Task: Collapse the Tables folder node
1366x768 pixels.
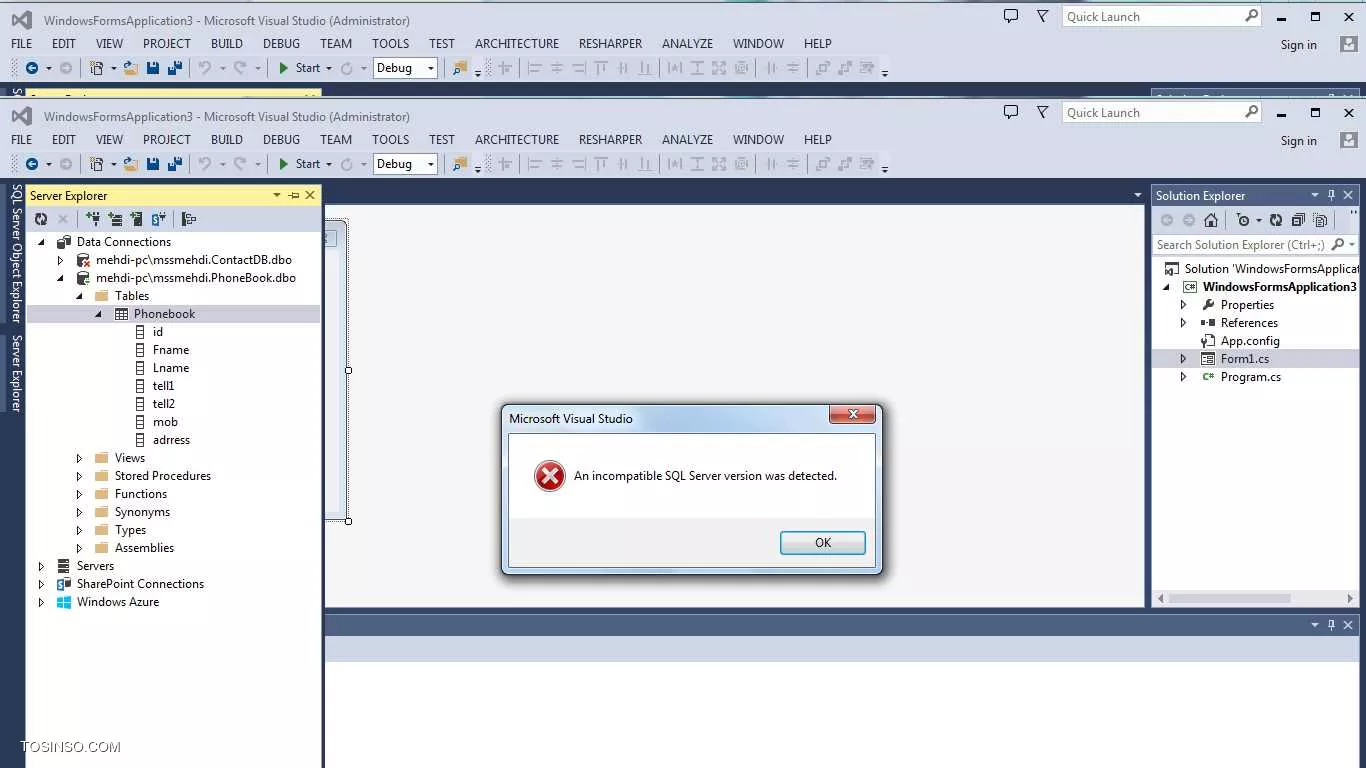Action: coord(79,296)
